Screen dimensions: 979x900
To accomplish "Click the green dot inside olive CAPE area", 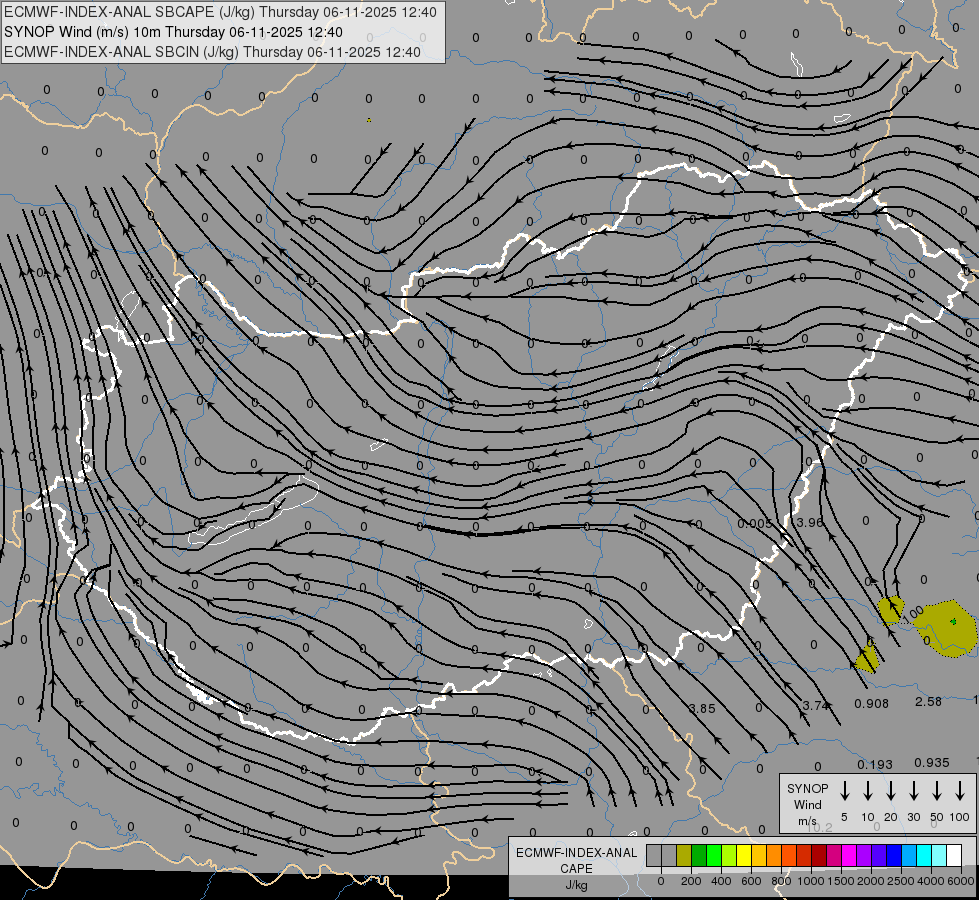I will (953, 621).
